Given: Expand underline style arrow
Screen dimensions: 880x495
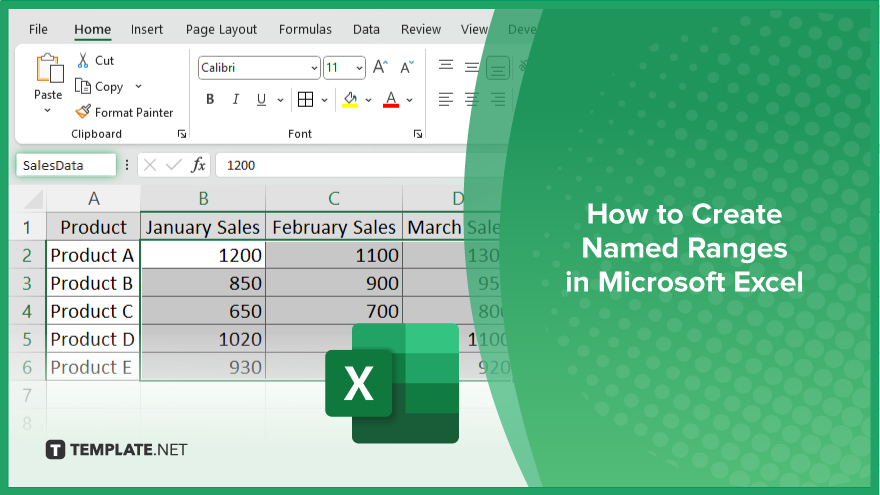Looking at the screenshot, I should 280,100.
